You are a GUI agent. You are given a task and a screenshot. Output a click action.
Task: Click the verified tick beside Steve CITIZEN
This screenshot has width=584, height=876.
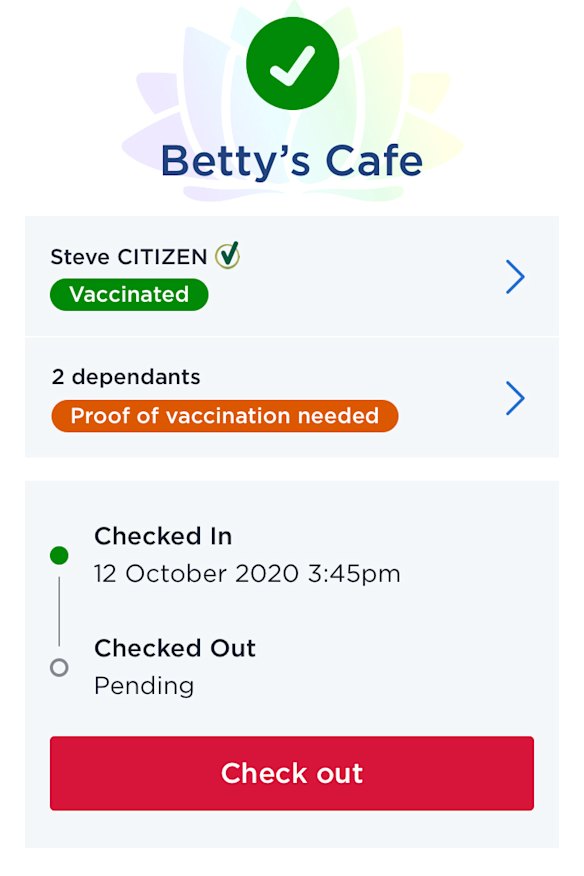230,255
